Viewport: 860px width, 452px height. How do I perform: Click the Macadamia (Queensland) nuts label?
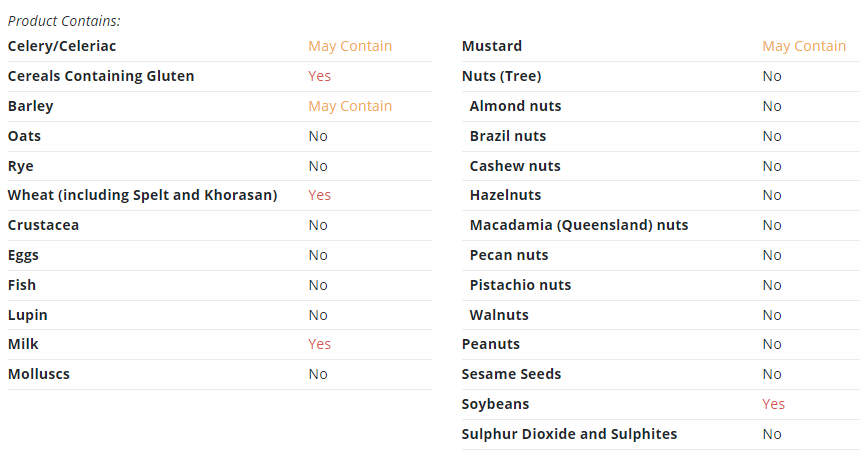click(579, 225)
